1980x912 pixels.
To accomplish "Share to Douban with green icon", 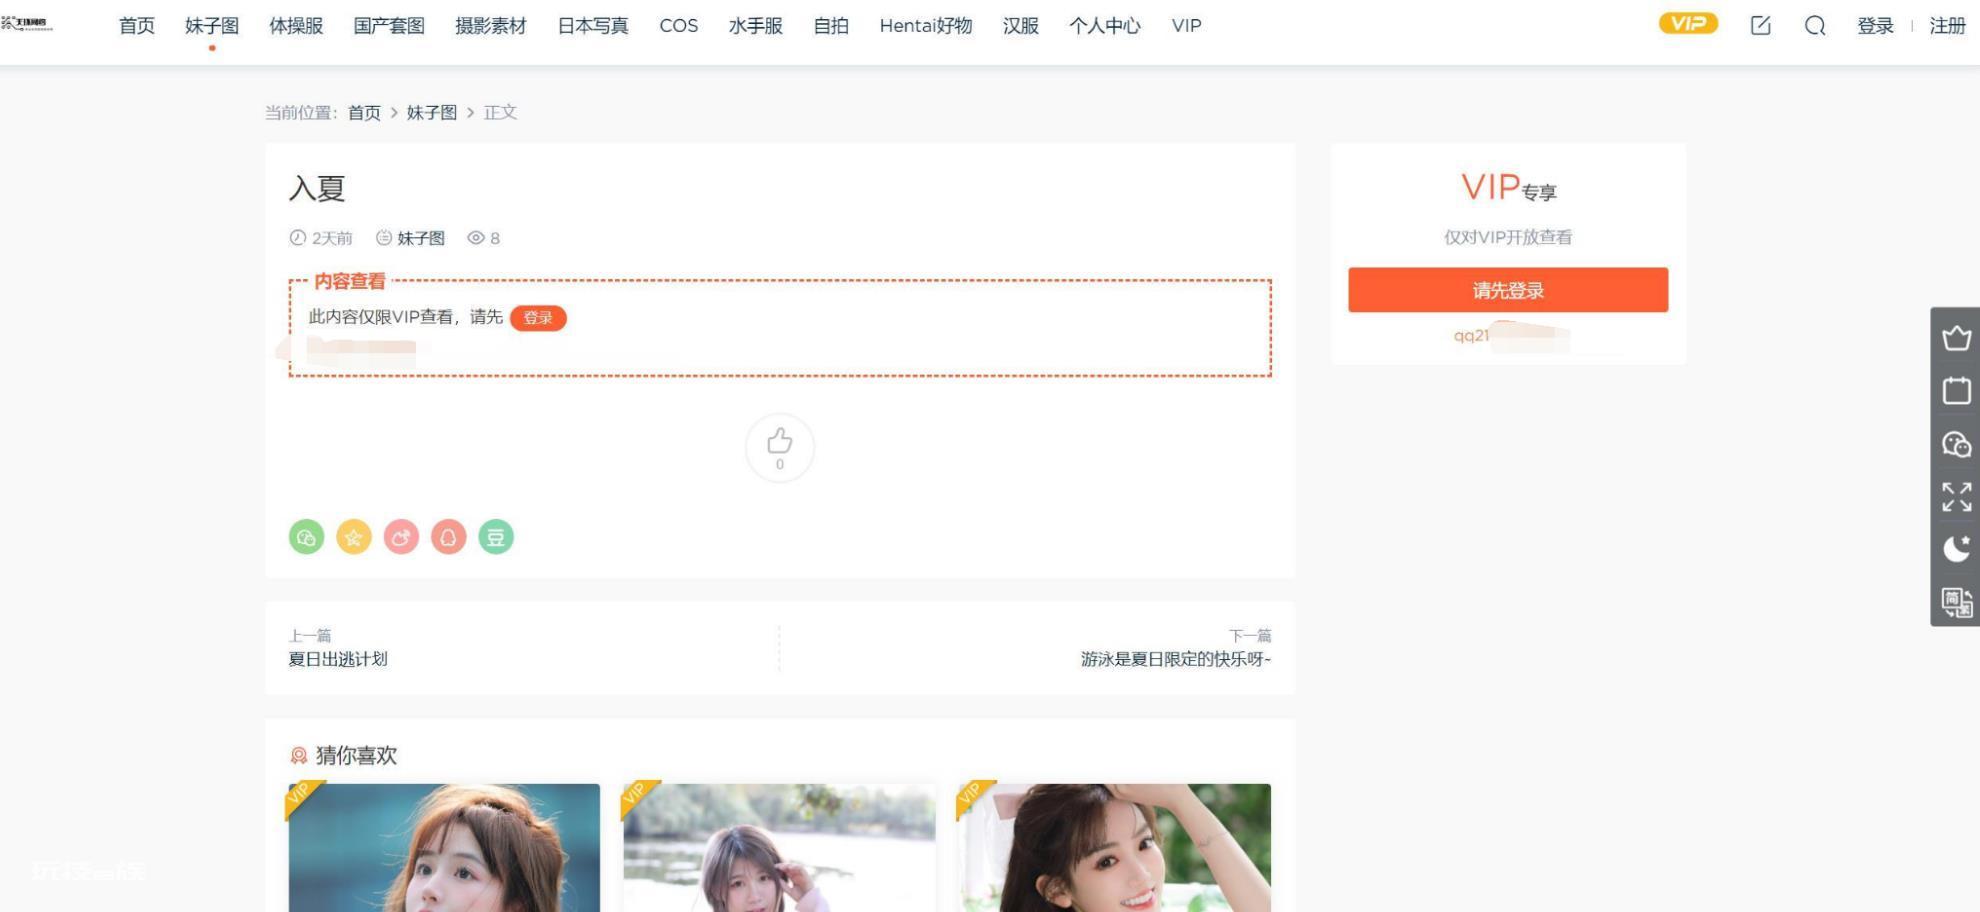I will [x=496, y=537].
